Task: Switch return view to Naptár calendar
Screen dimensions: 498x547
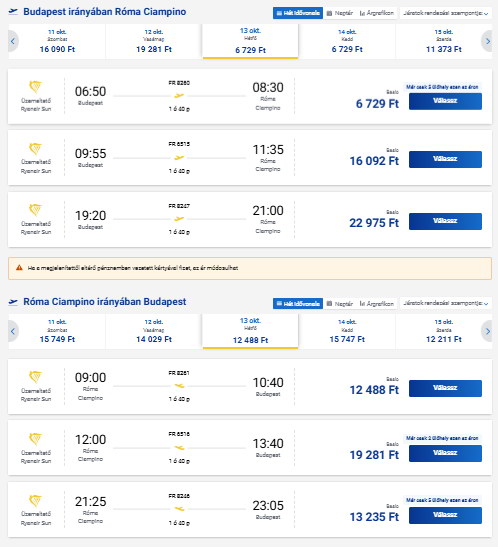Action: tap(340, 304)
